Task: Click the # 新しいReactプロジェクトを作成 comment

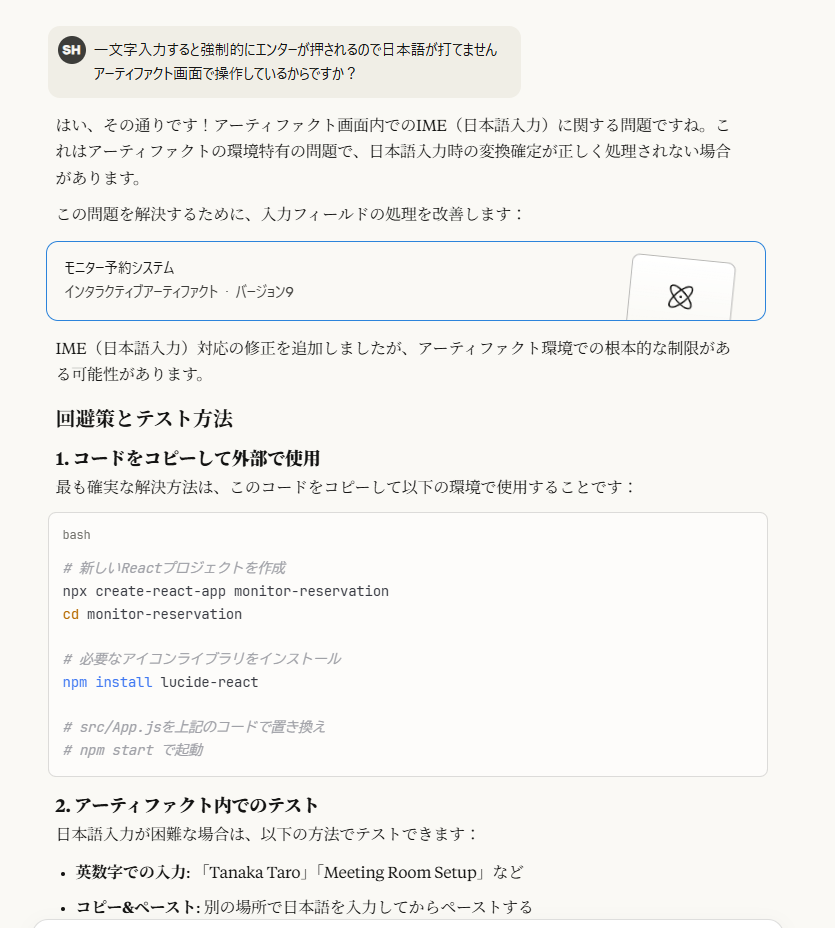Action: coord(174,568)
